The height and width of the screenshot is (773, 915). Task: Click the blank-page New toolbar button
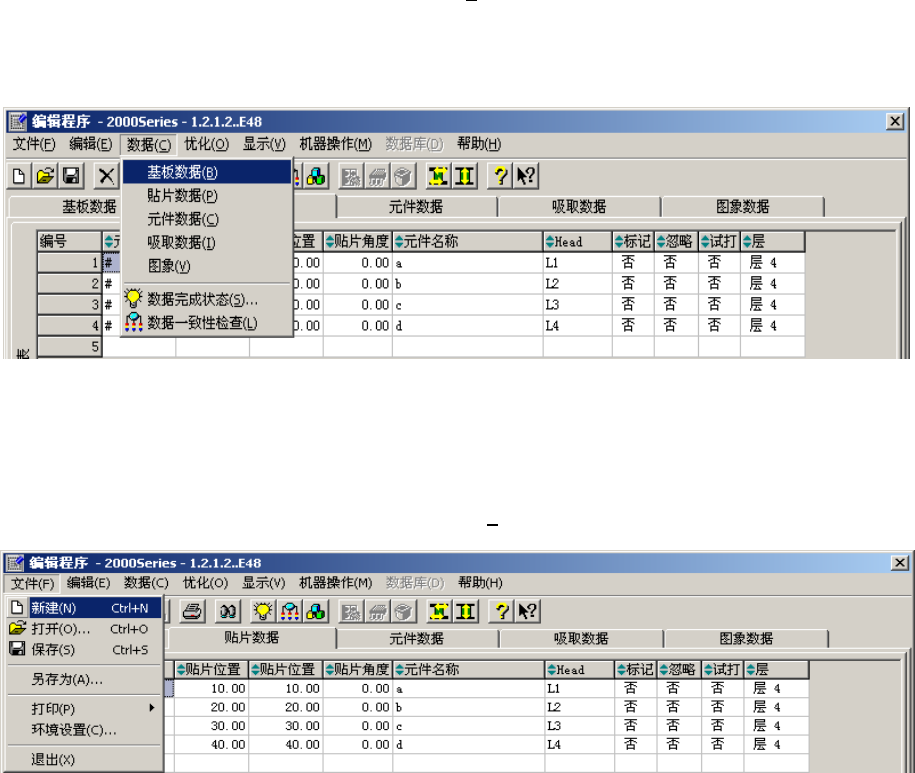(19, 176)
